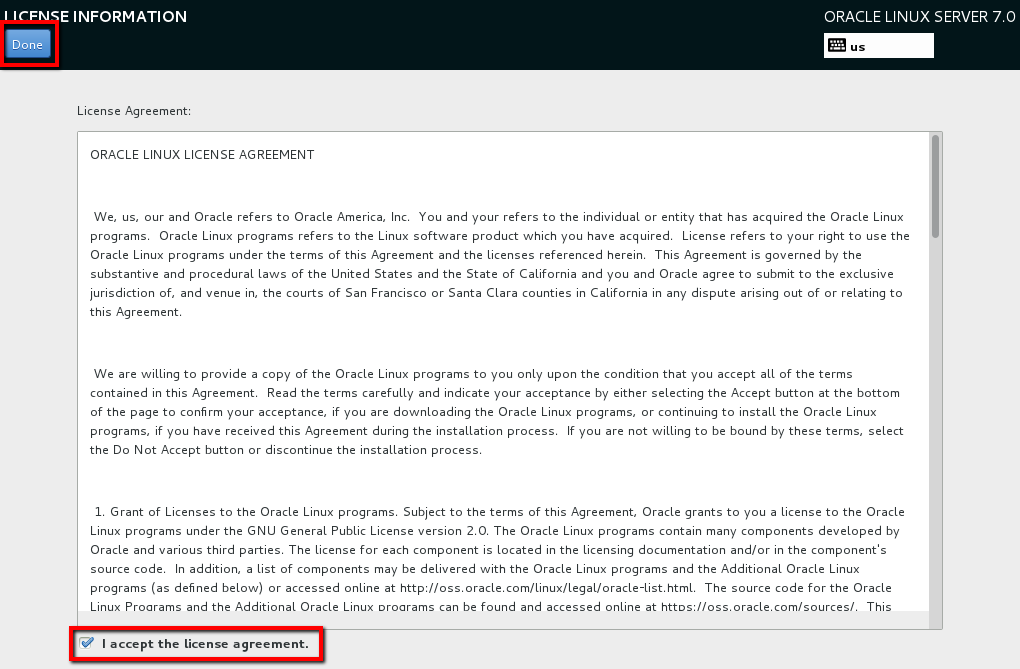Click the ORACLE LINUX LICENSE AGREEMENT heading
The width and height of the screenshot is (1020, 669).
click(x=202, y=155)
